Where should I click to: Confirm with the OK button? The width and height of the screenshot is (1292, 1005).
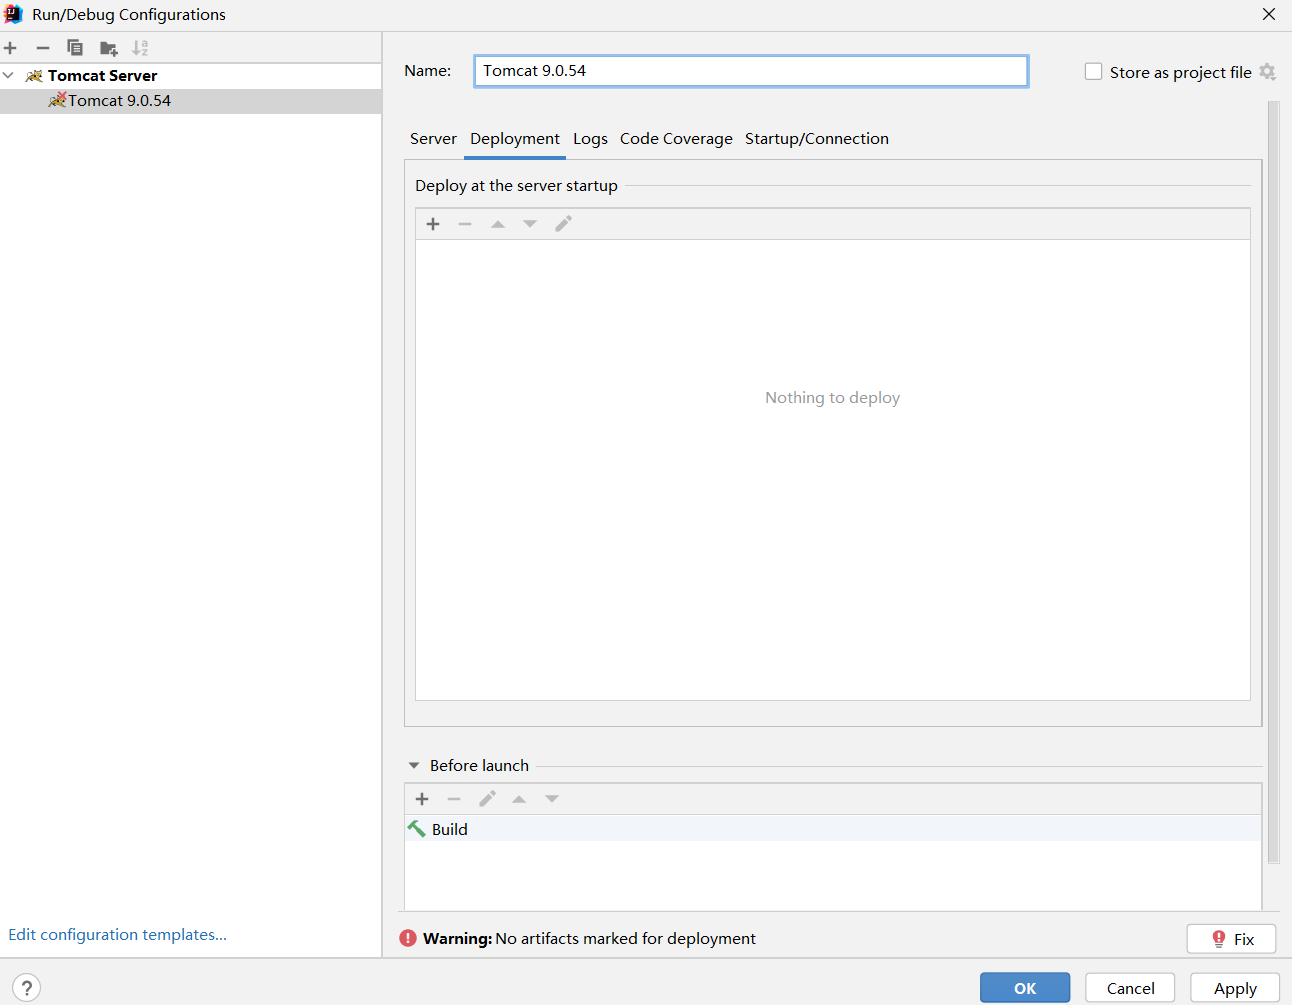tap(1025, 988)
